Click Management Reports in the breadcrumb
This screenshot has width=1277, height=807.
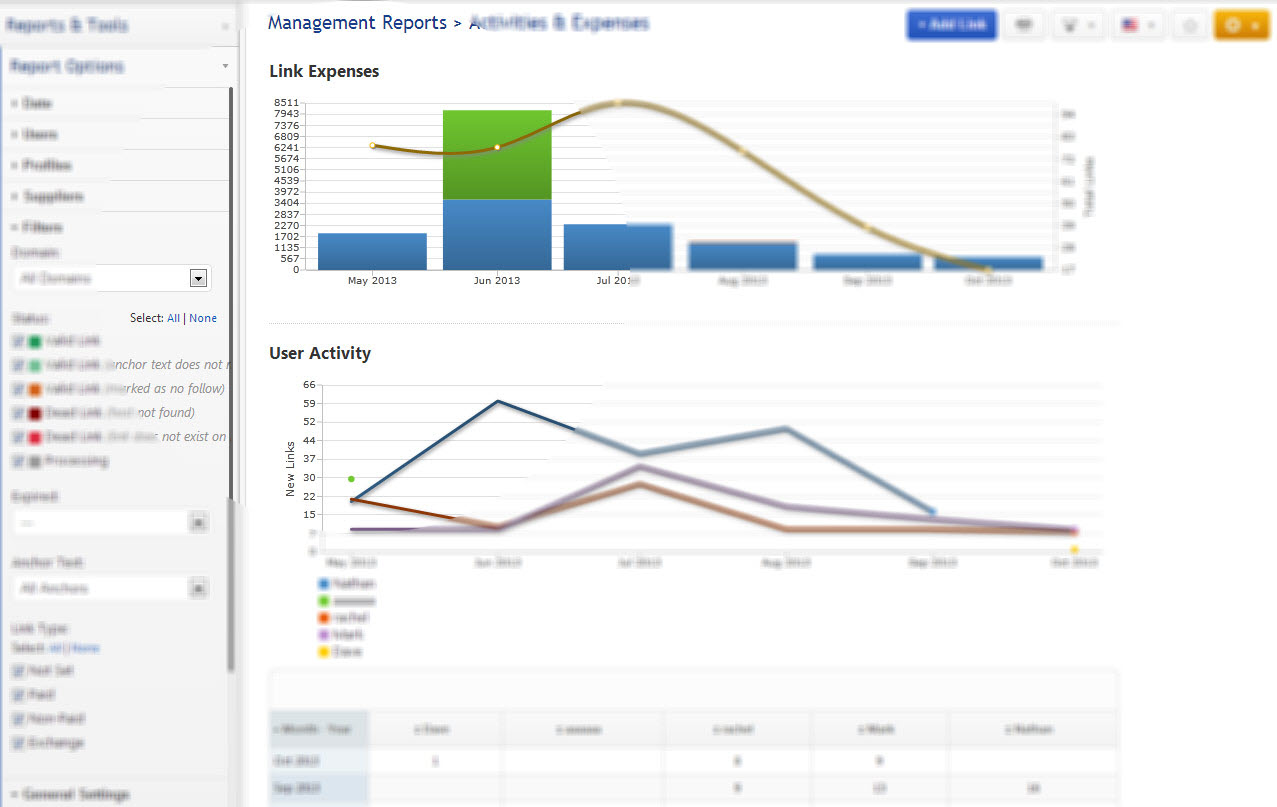point(357,23)
